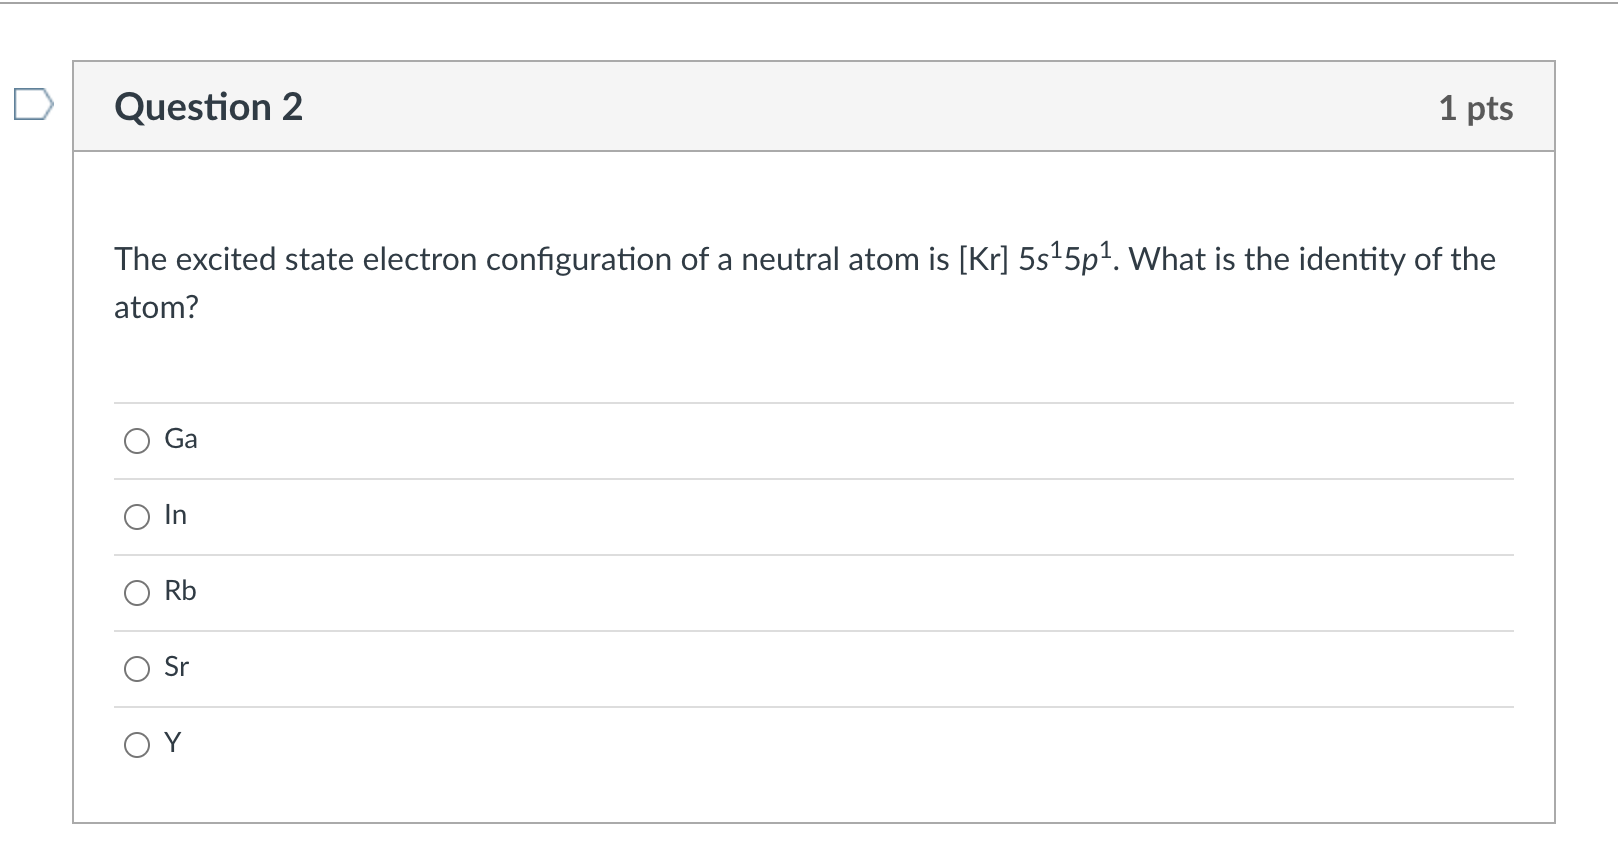1618x858 pixels.
Task: Click the "Rb" answer label text
Action: tap(181, 591)
